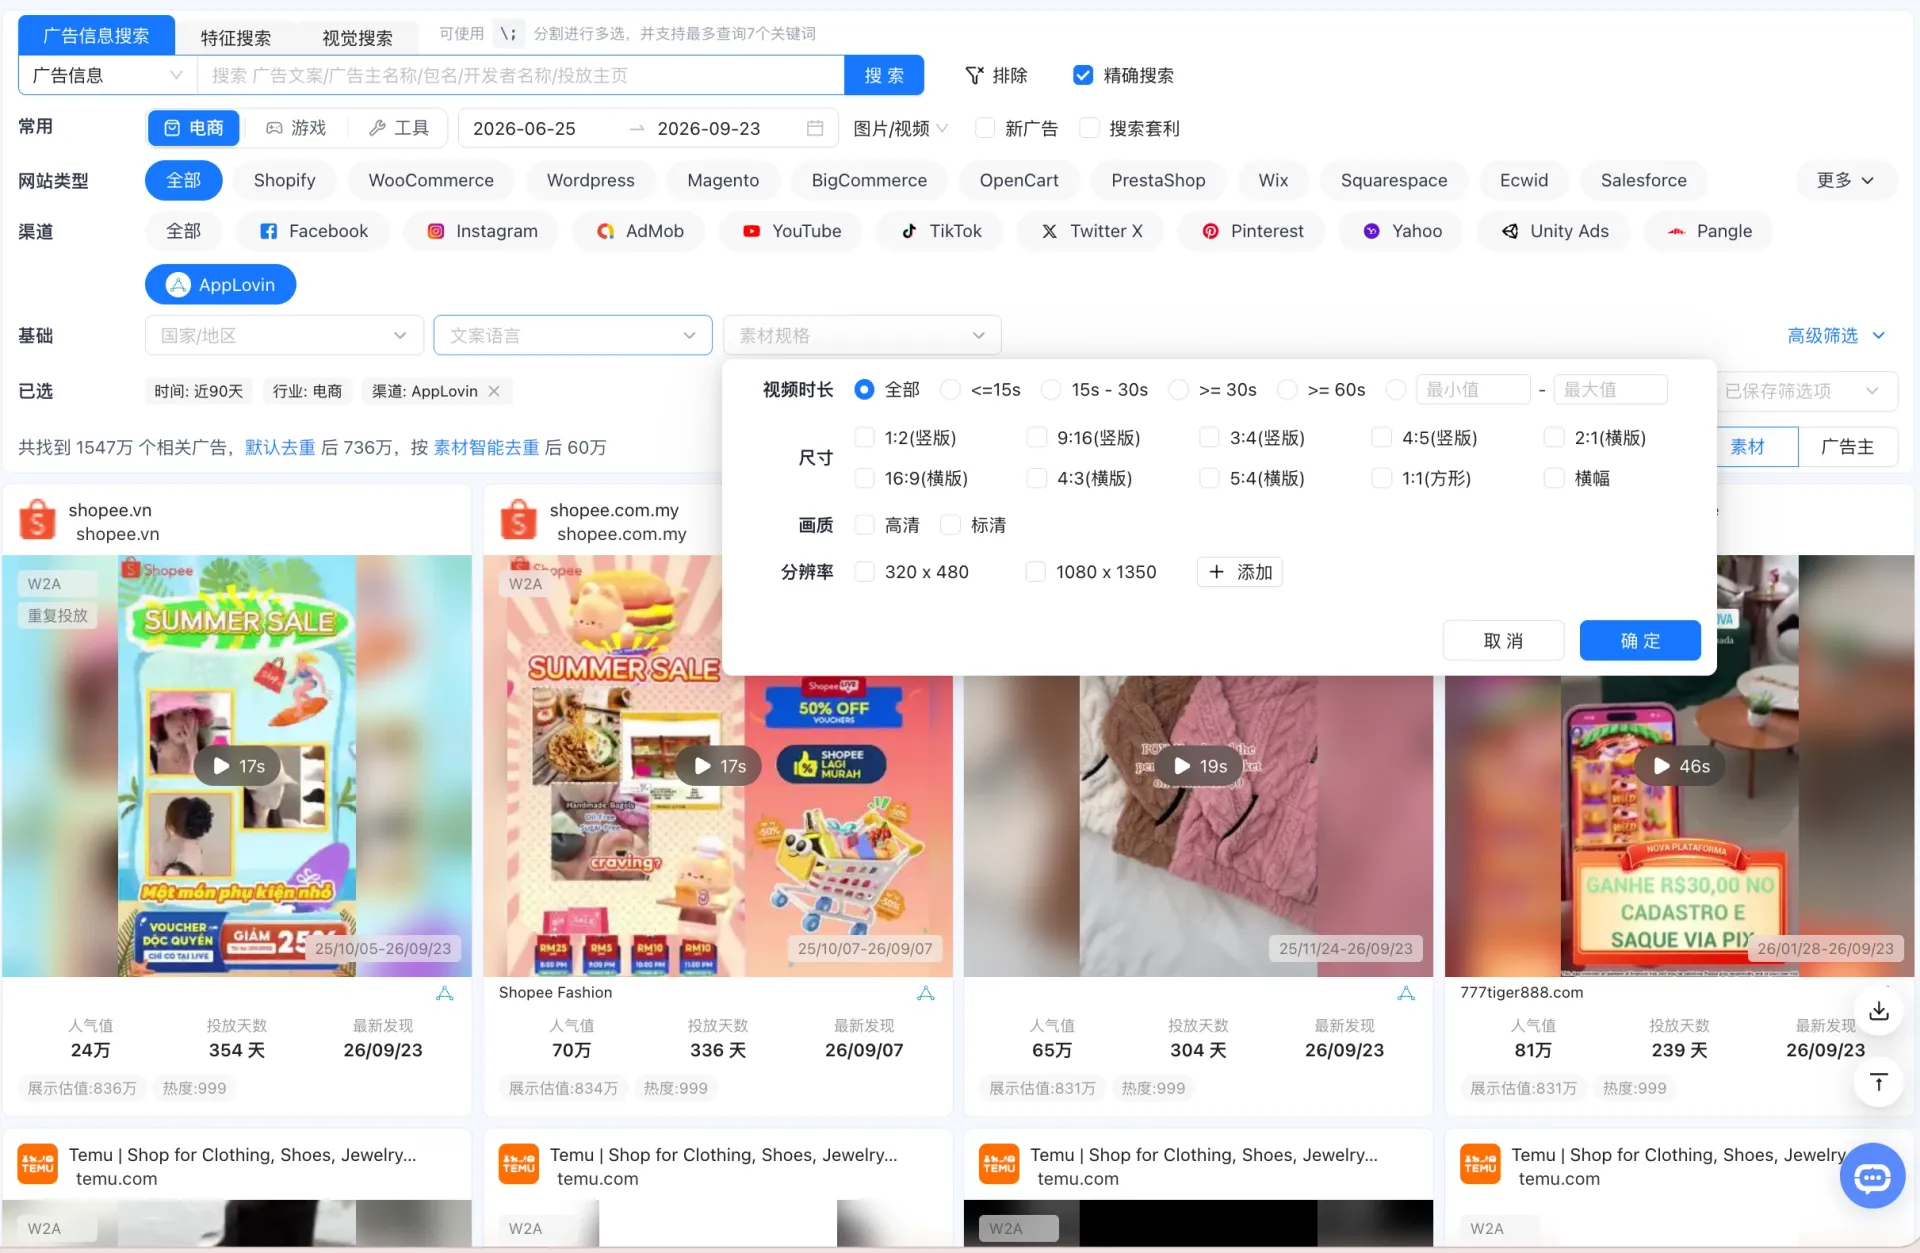Cancel with the 取消 button

(1503, 640)
